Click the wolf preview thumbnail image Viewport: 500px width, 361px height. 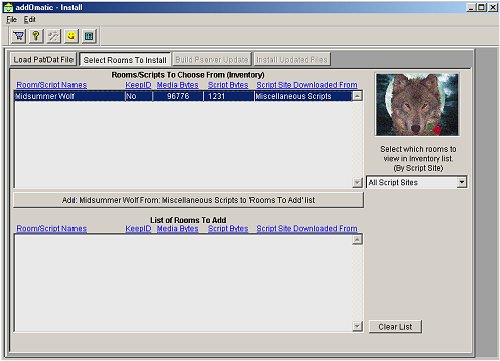pos(417,104)
